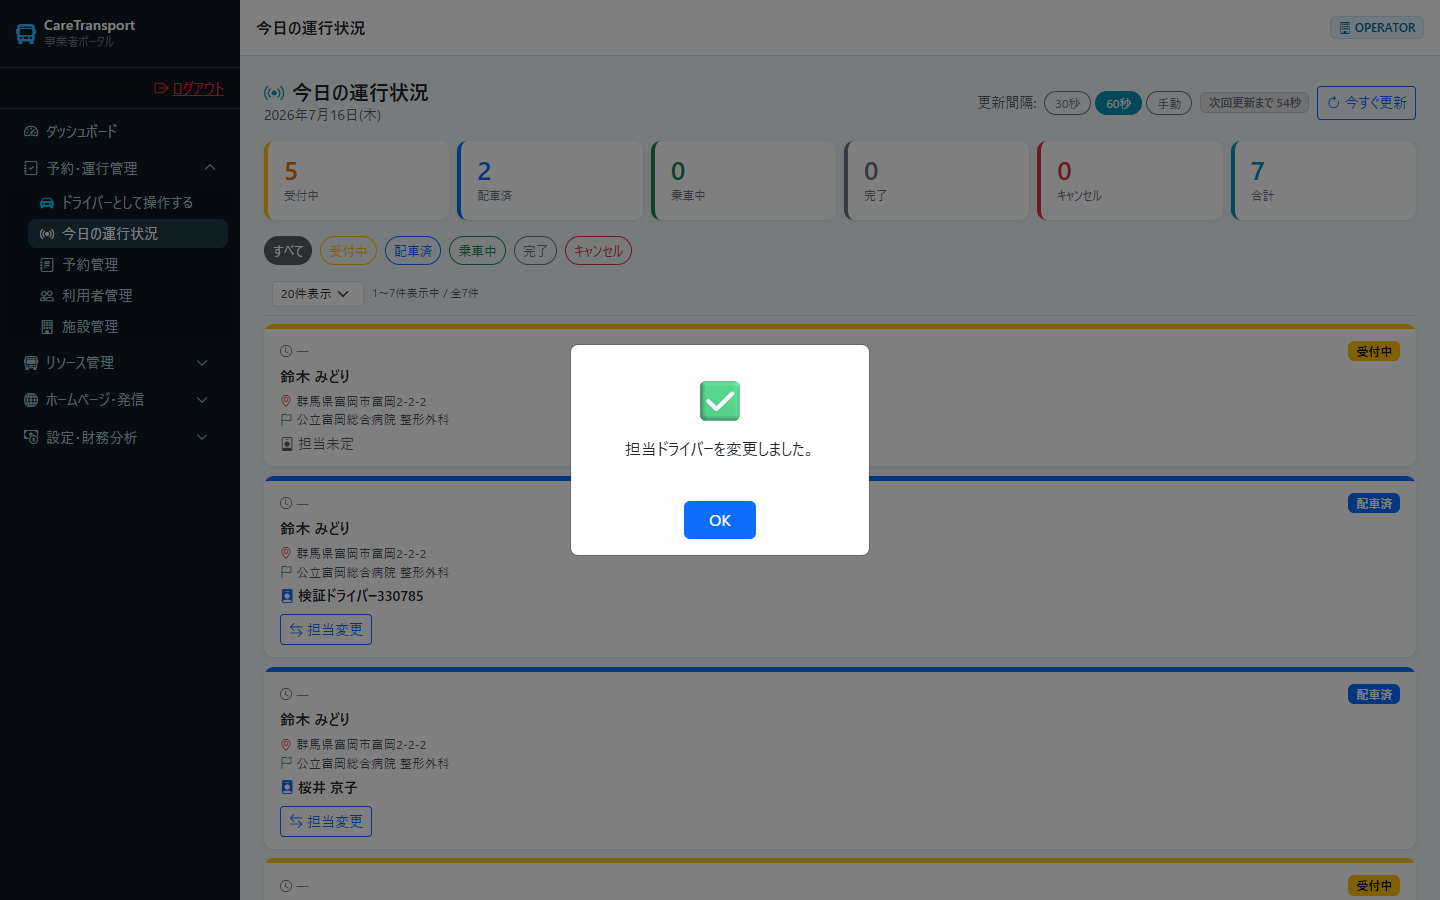Click the 合計 summary card showing 7
1440x900 pixels.
(1323, 180)
